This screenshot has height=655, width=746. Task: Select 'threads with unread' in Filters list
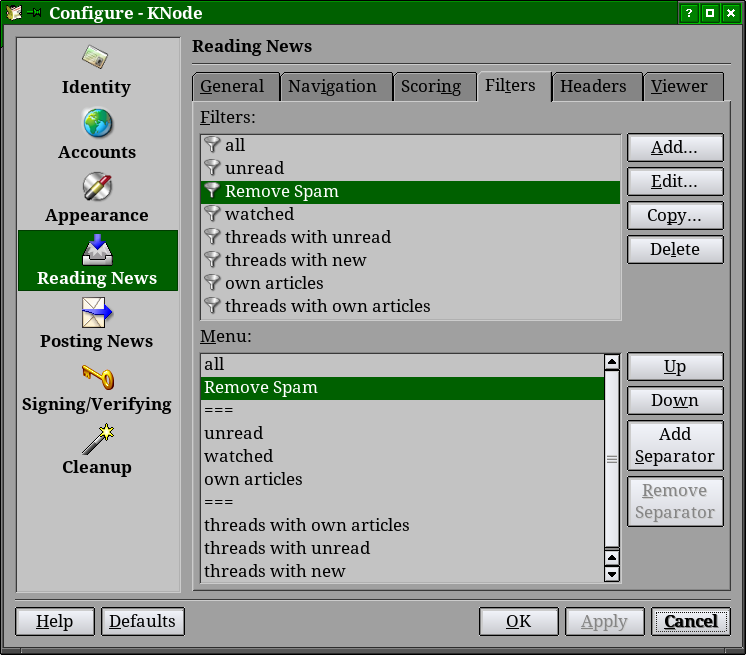[411, 236]
